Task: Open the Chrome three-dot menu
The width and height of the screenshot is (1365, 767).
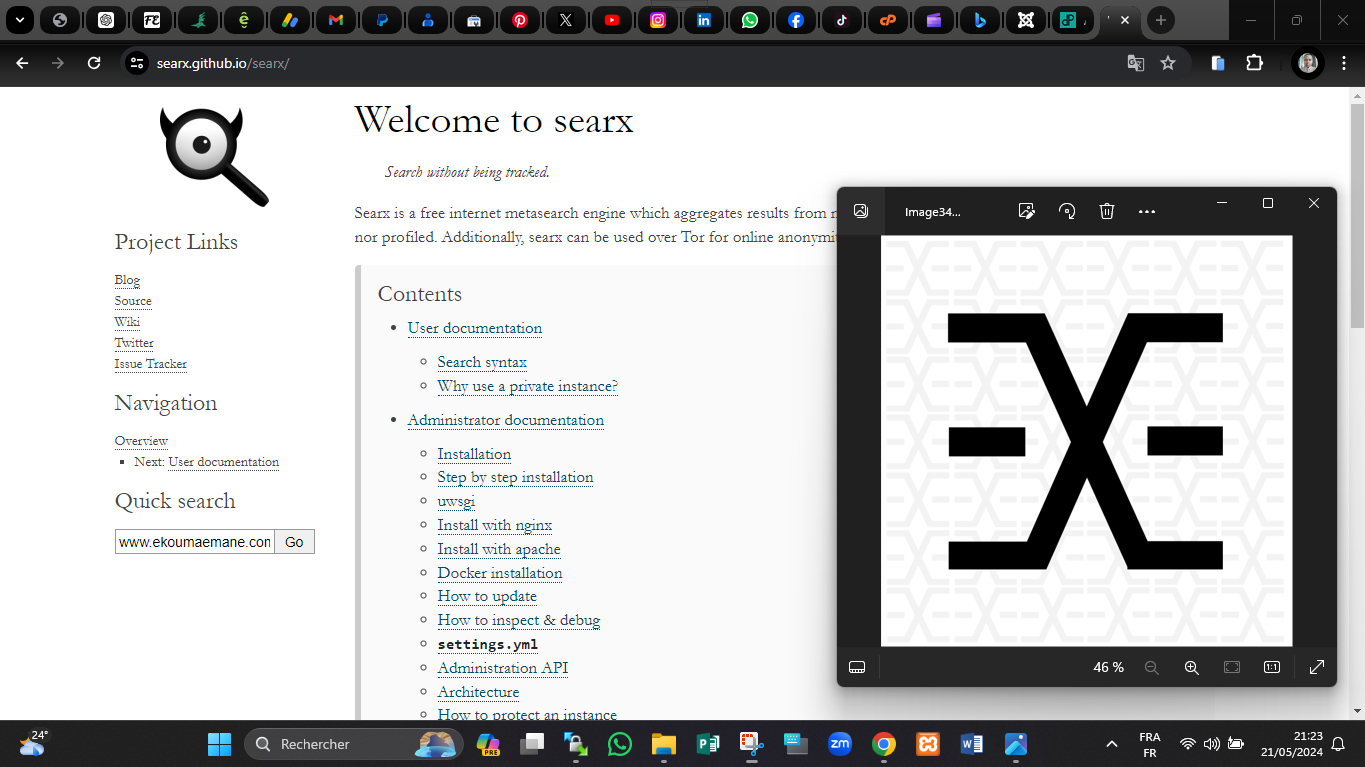Action: 1342,63
